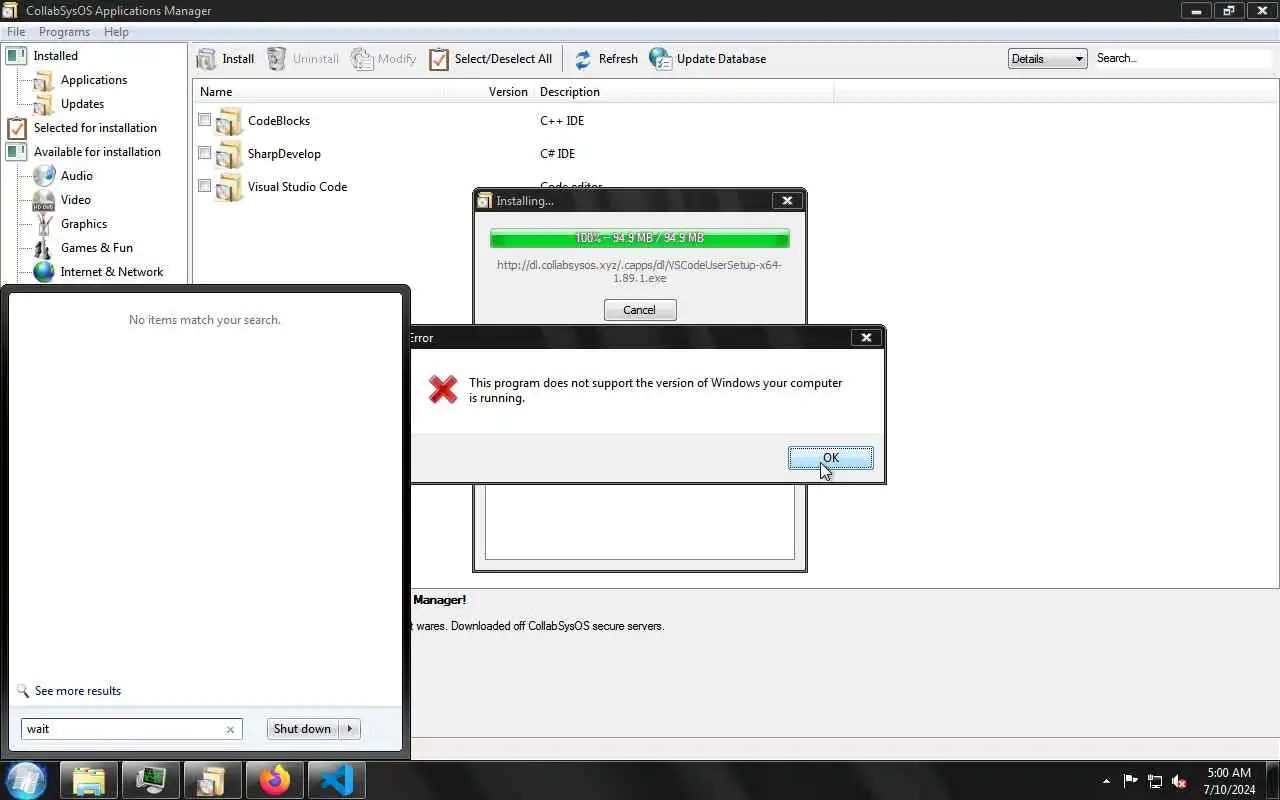The width and height of the screenshot is (1280, 800).
Task: Open the File menu
Action: click(x=16, y=32)
